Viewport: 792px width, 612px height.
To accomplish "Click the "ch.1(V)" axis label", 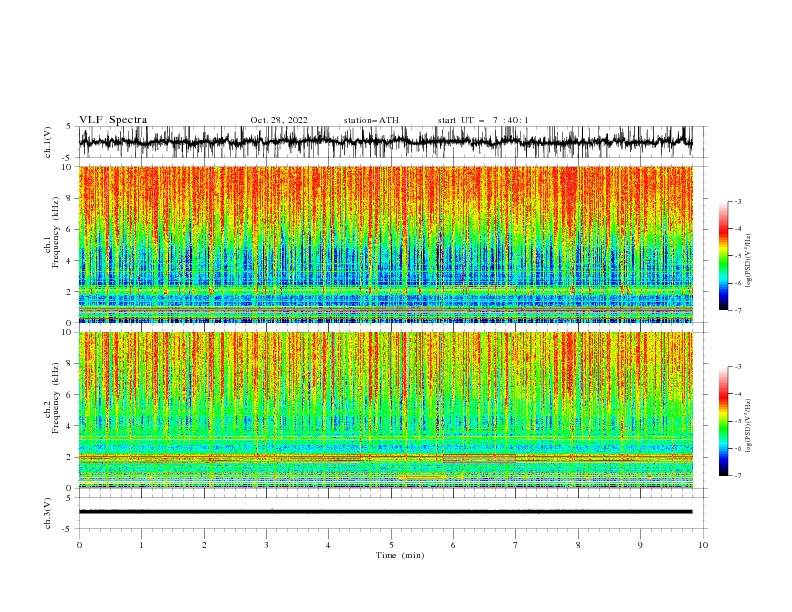I will point(48,142).
